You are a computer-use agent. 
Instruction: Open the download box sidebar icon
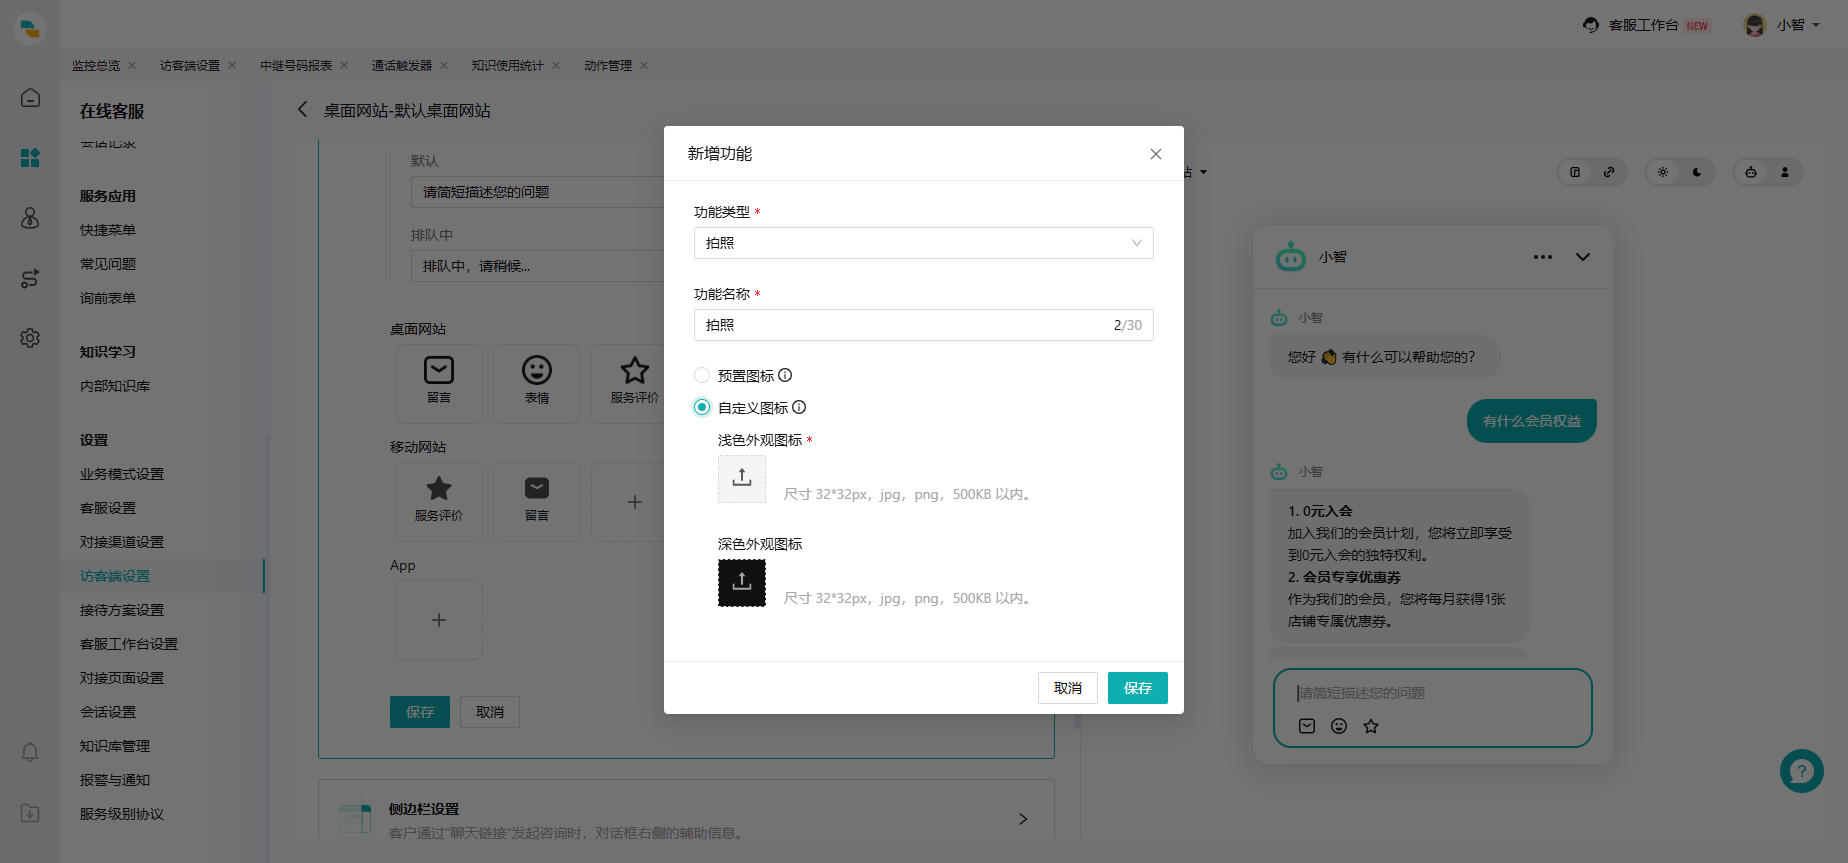(30, 813)
